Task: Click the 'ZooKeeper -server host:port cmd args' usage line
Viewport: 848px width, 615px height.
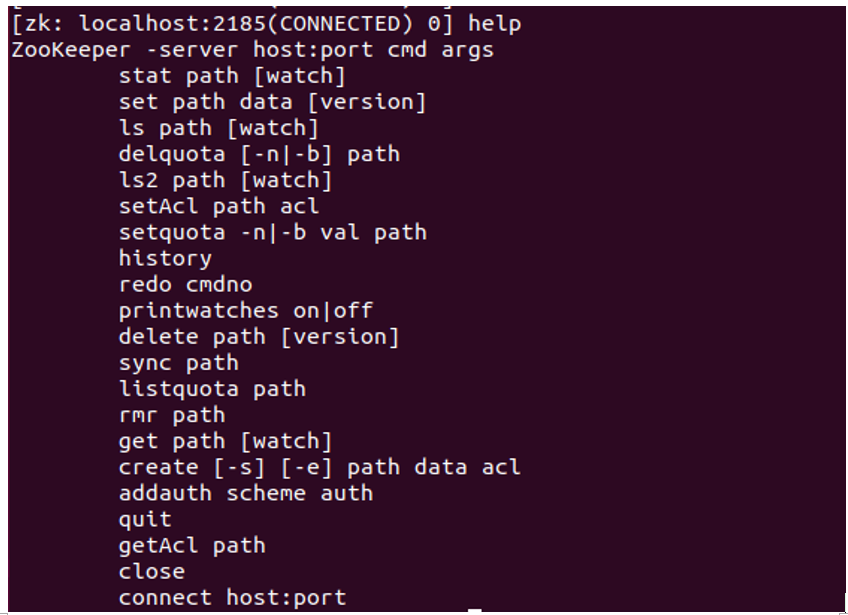Action: 252,49
